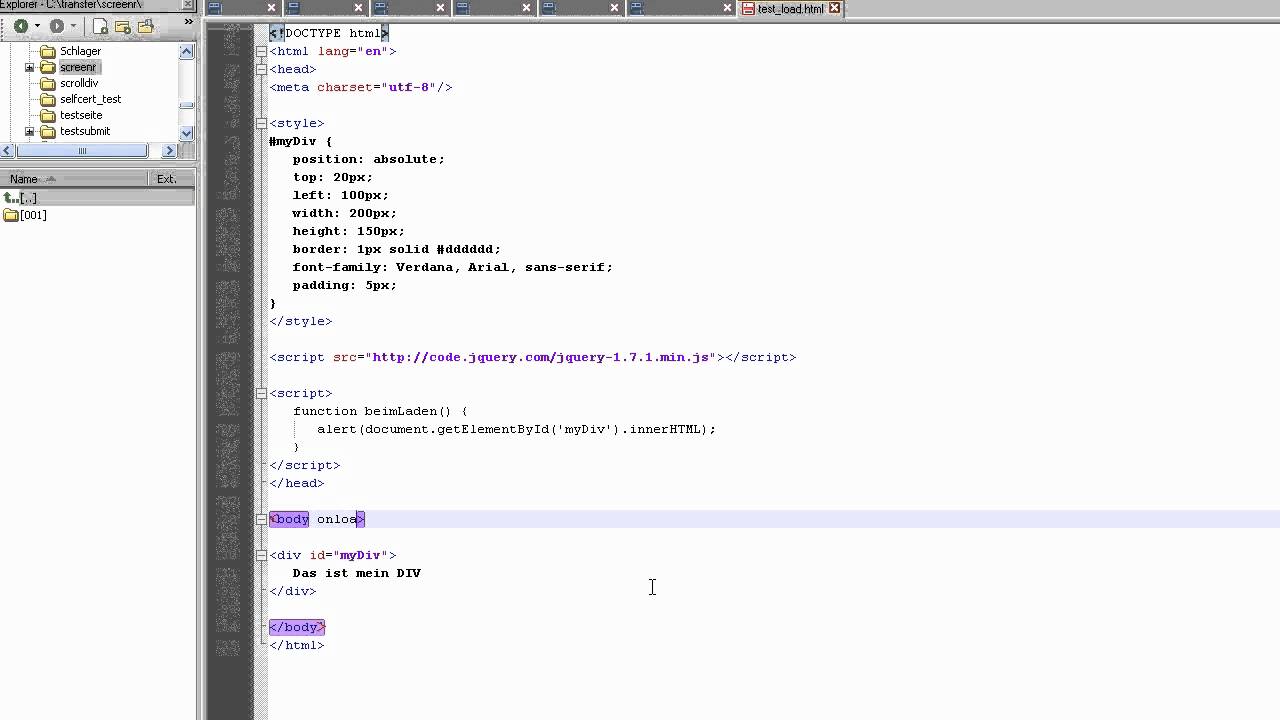This screenshot has height=720, width=1280.
Task: Click the closing </style> tag
Action: coord(300,321)
